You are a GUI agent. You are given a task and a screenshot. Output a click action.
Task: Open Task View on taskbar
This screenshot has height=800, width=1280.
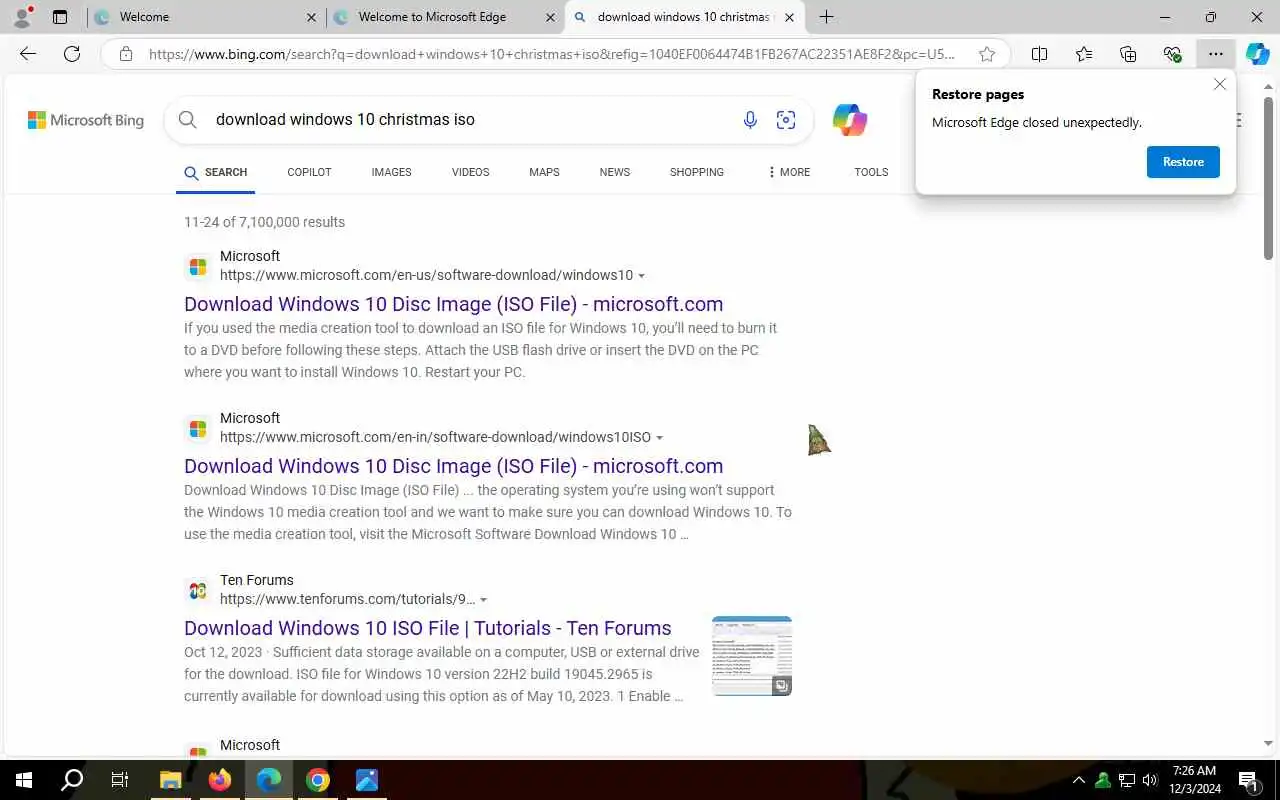tap(120, 780)
